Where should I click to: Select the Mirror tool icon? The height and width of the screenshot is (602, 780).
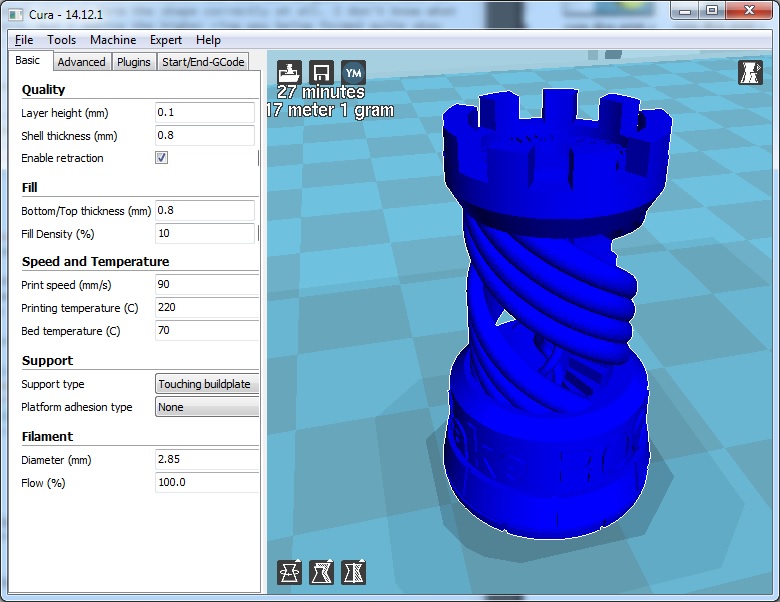tap(353, 572)
